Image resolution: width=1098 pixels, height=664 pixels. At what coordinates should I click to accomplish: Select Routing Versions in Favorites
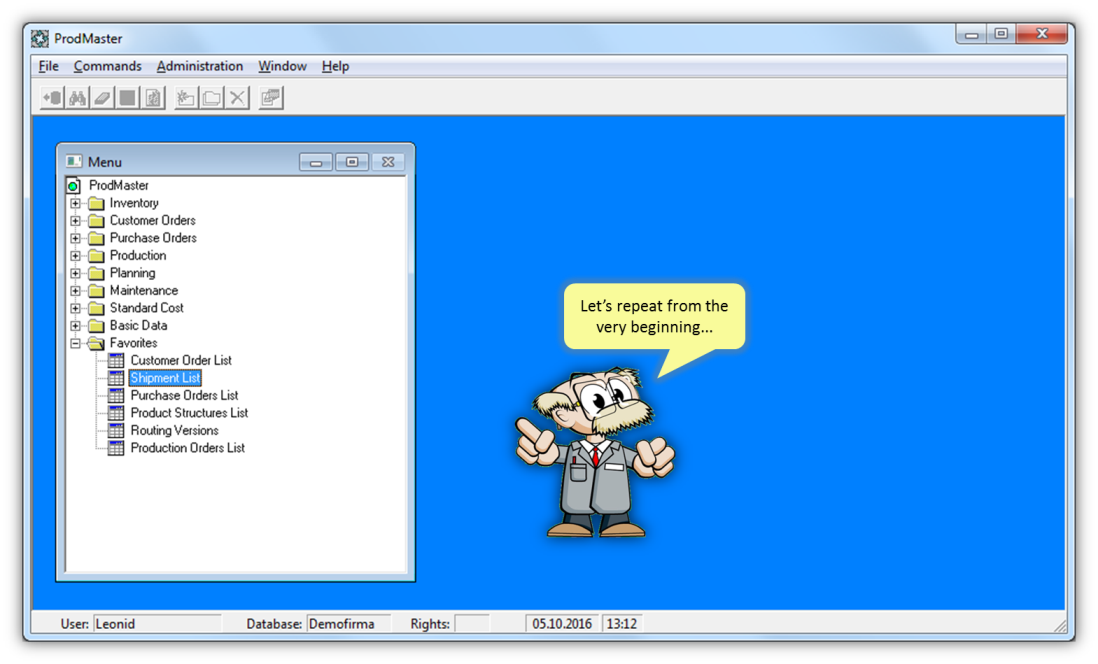pyautogui.click(x=174, y=431)
